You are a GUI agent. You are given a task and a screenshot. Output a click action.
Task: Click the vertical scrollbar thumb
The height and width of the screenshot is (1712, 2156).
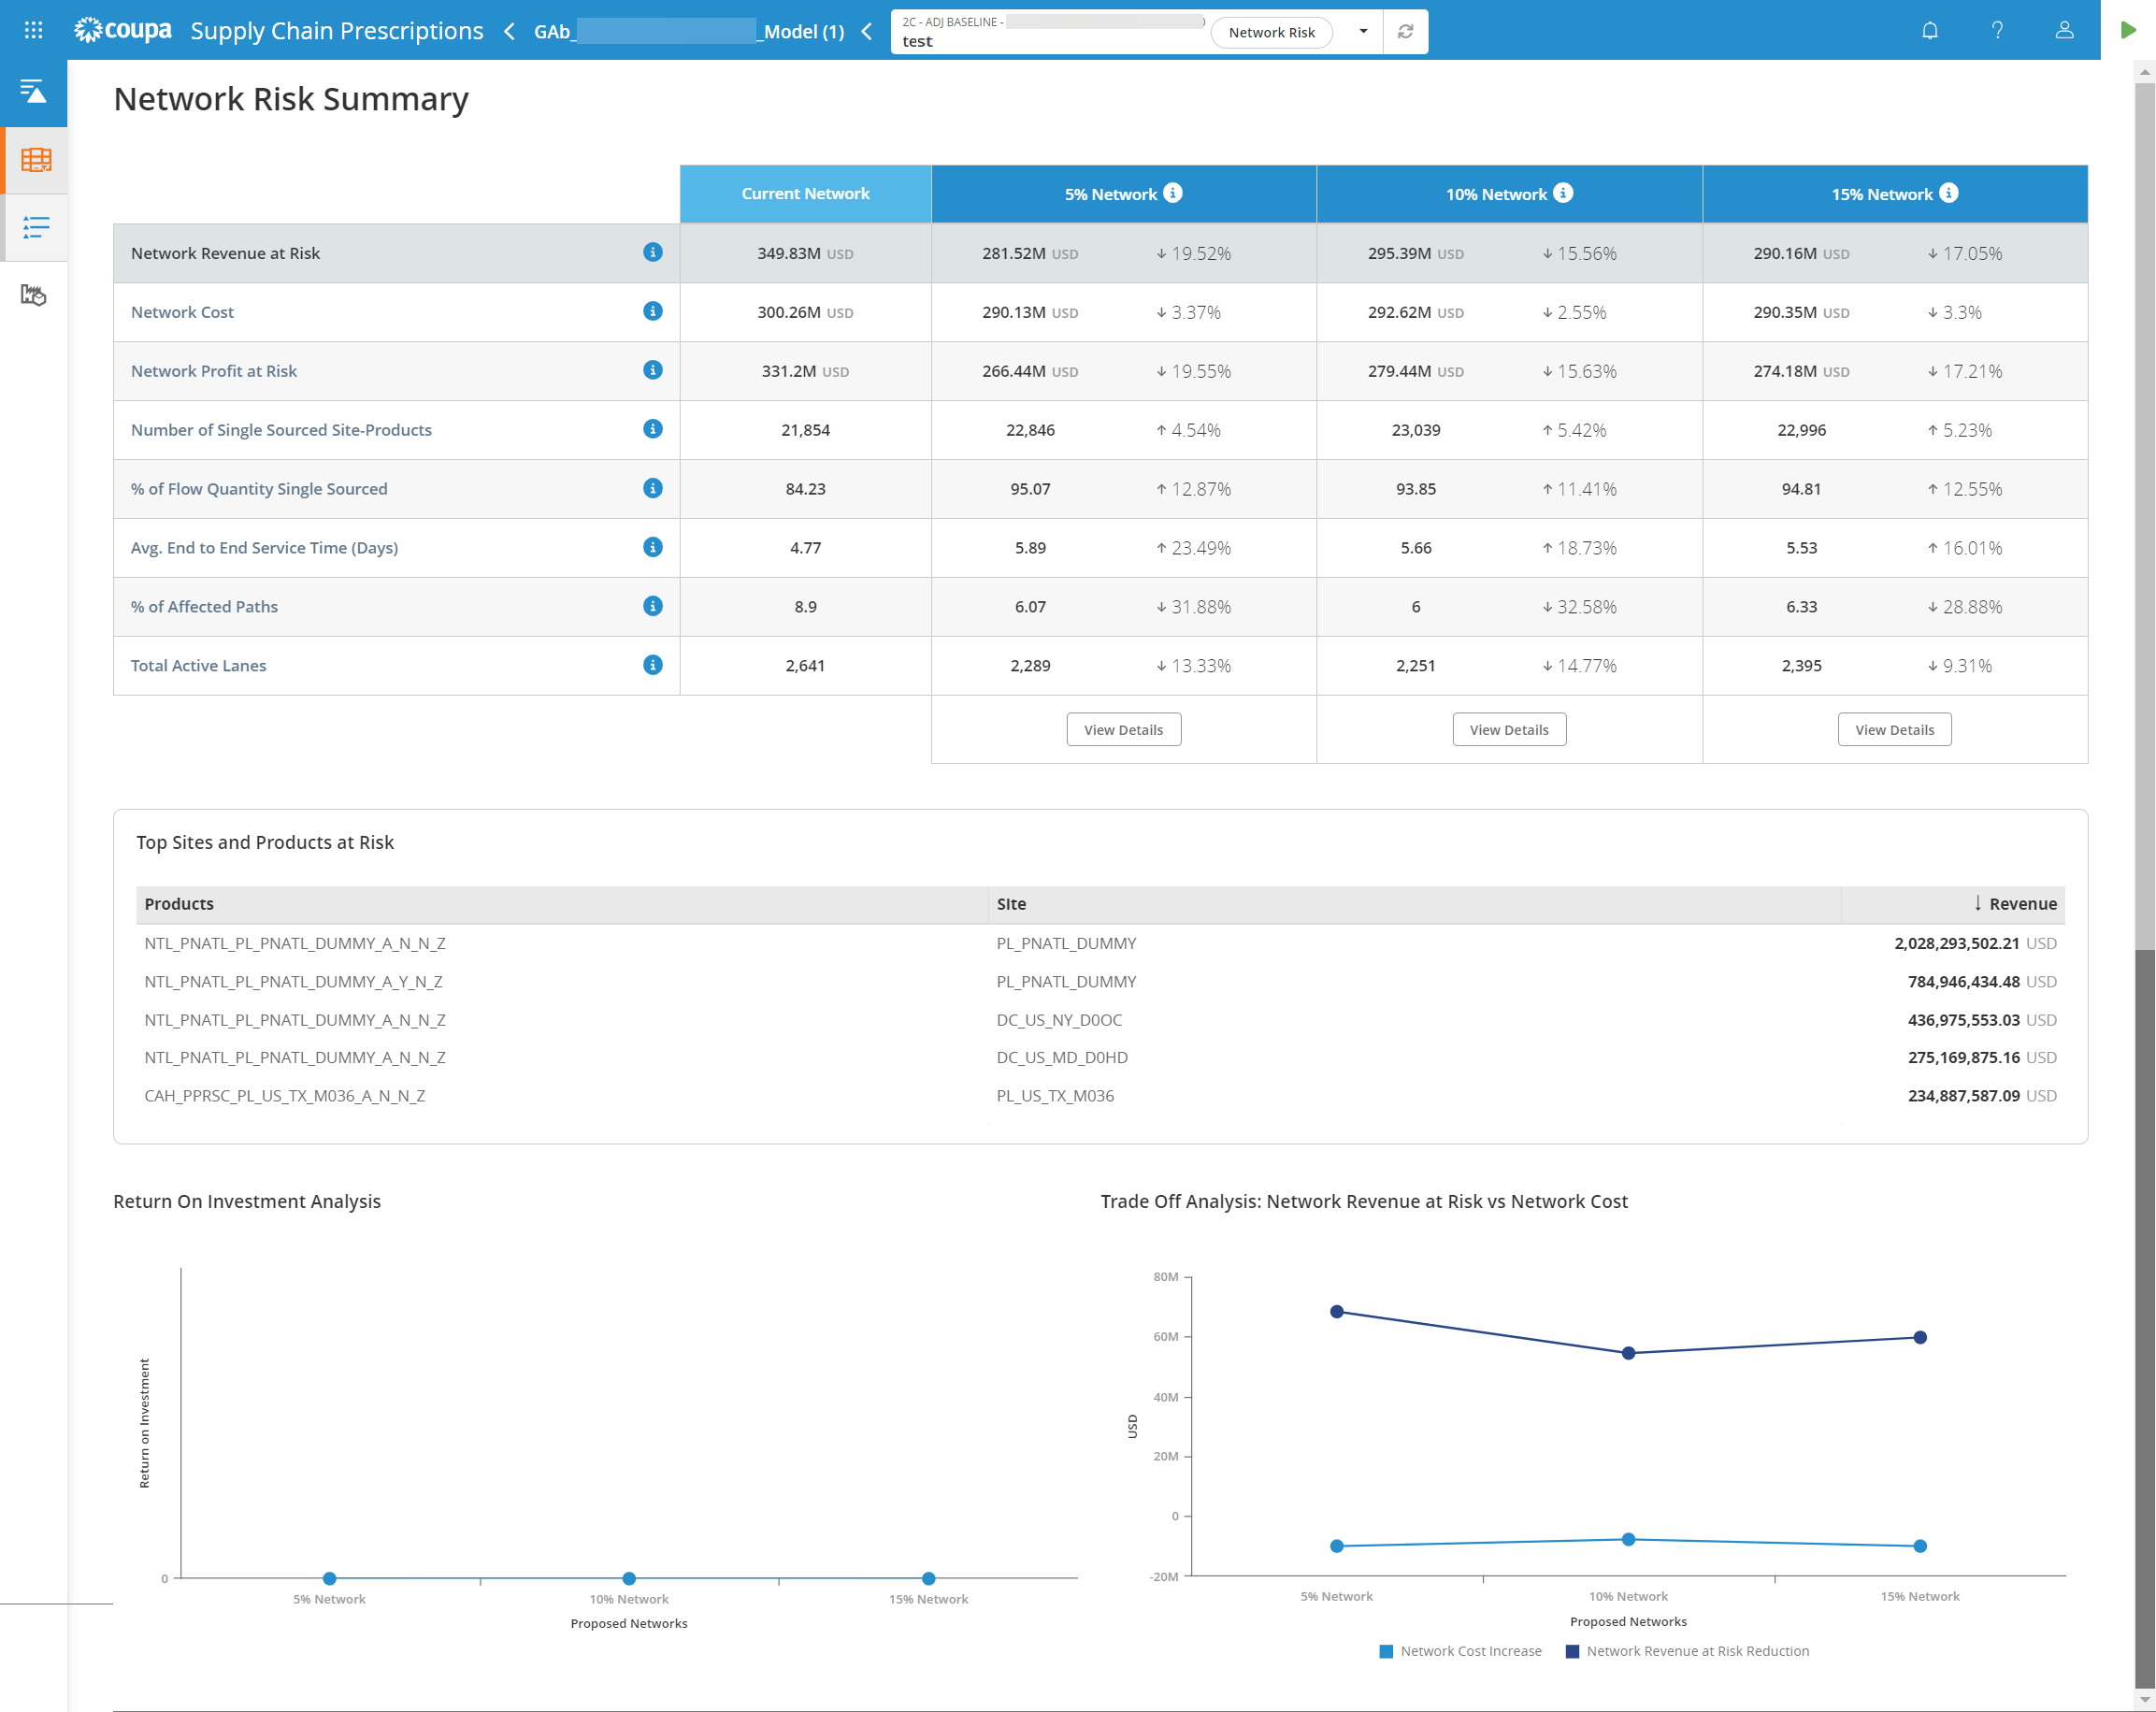click(2145, 515)
